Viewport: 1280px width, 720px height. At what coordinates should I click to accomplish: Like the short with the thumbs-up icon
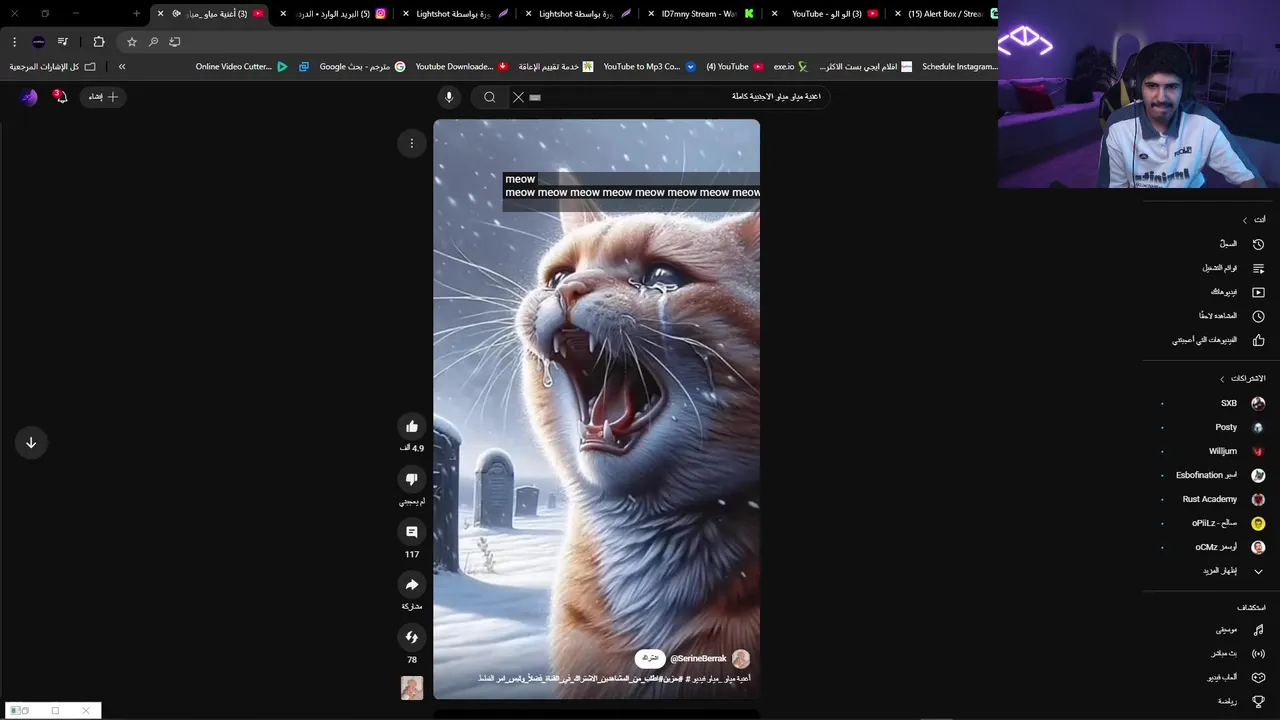click(412, 426)
